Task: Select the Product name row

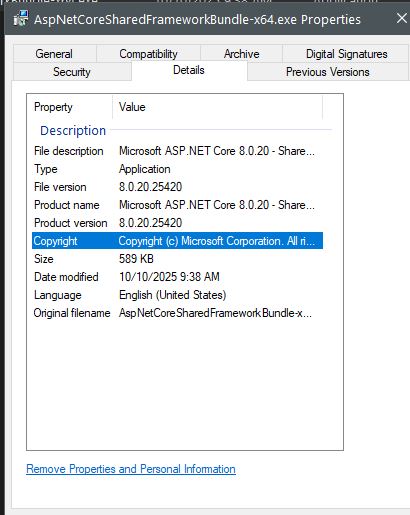Action: [177, 205]
